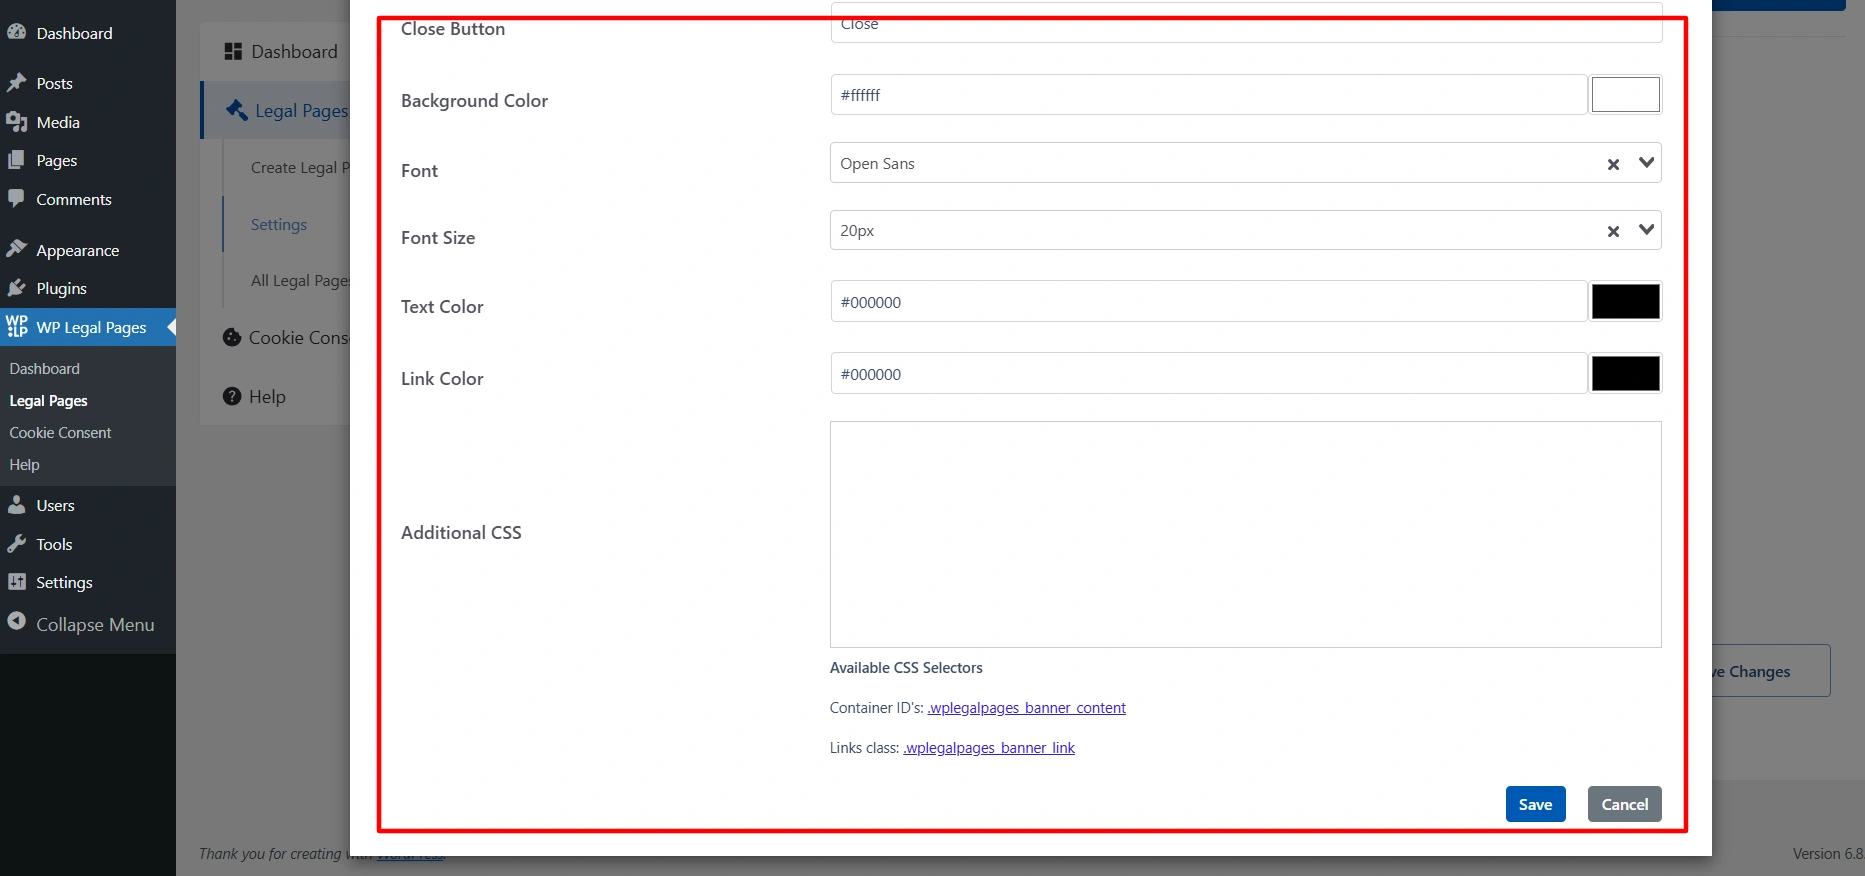Click the Legal Pages gavel icon
The image size is (1865, 876).
pos(237,110)
